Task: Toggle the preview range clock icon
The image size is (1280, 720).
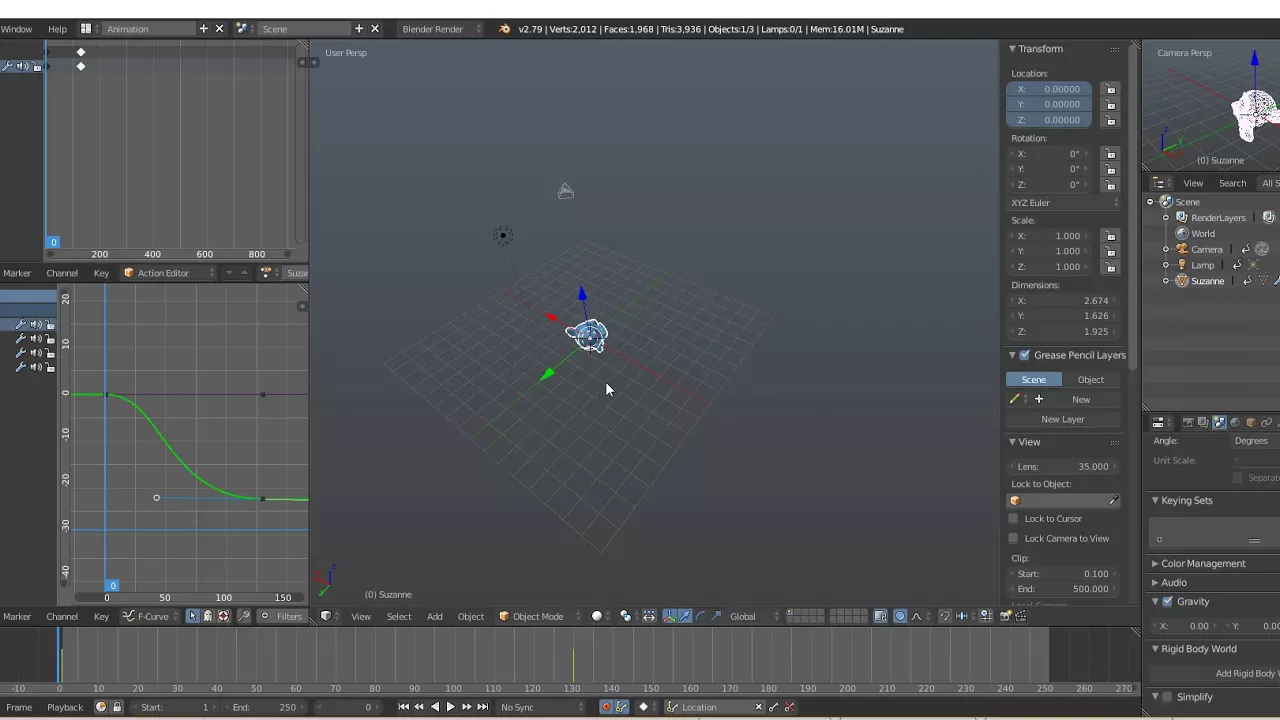Action: (x=100, y=707)
